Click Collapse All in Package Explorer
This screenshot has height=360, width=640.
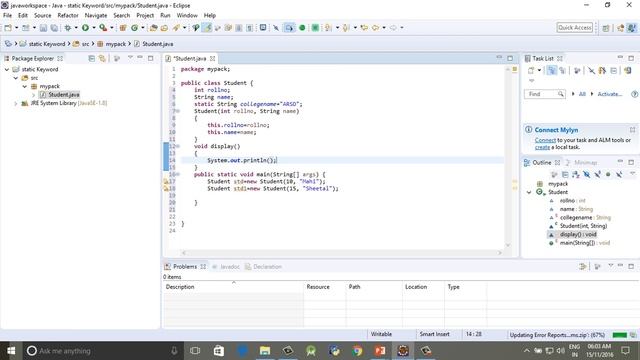point(91,58)
